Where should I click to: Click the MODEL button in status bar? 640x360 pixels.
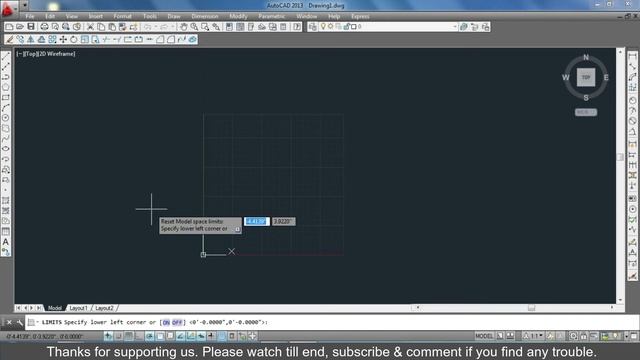coord(484,336)
